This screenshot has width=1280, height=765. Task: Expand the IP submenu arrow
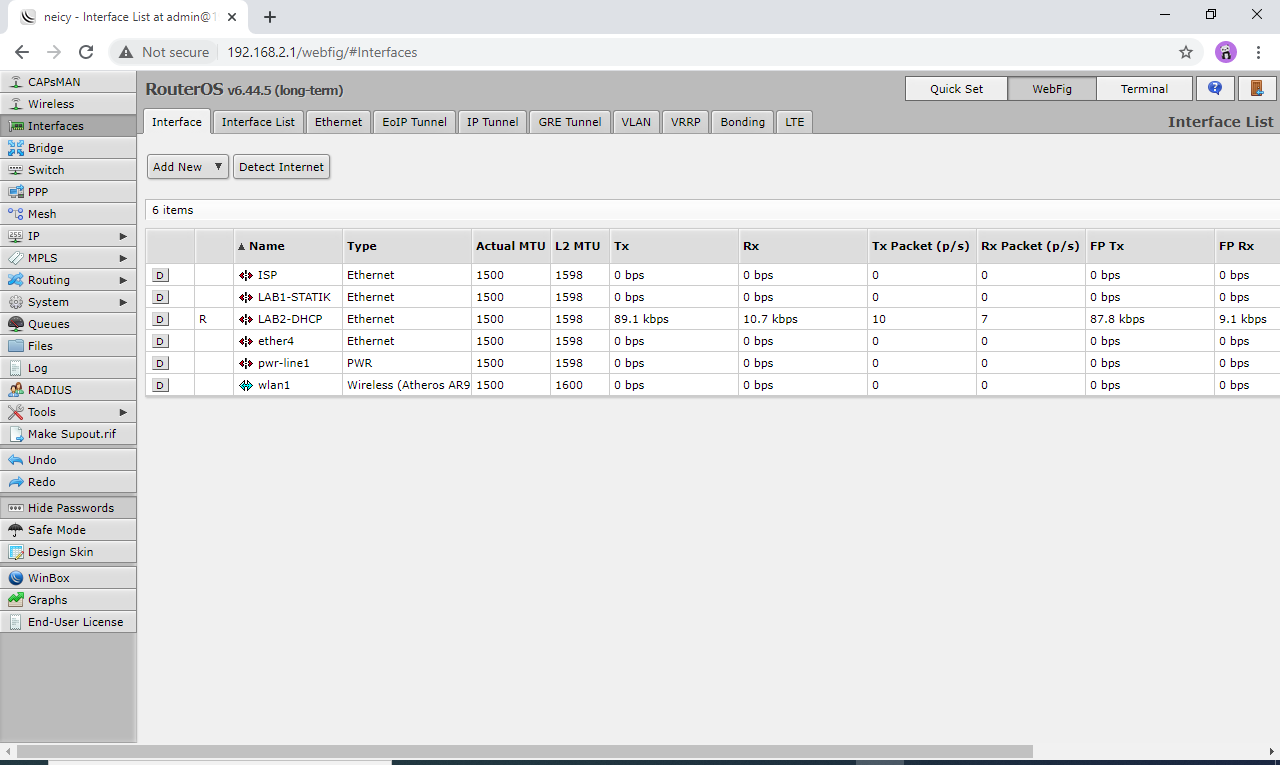tap(123, 236)
